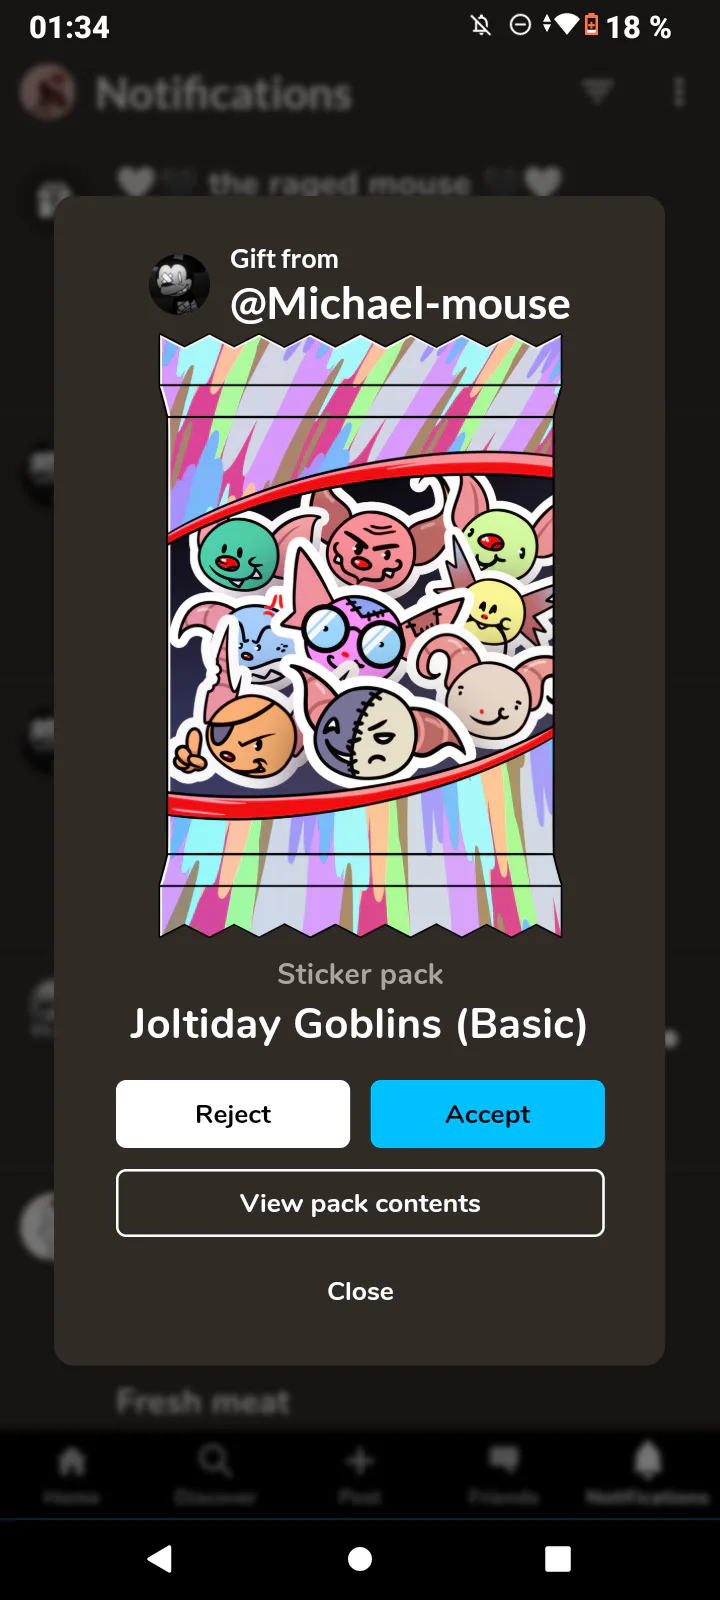Close the gift dialog

click(360, 1291)
